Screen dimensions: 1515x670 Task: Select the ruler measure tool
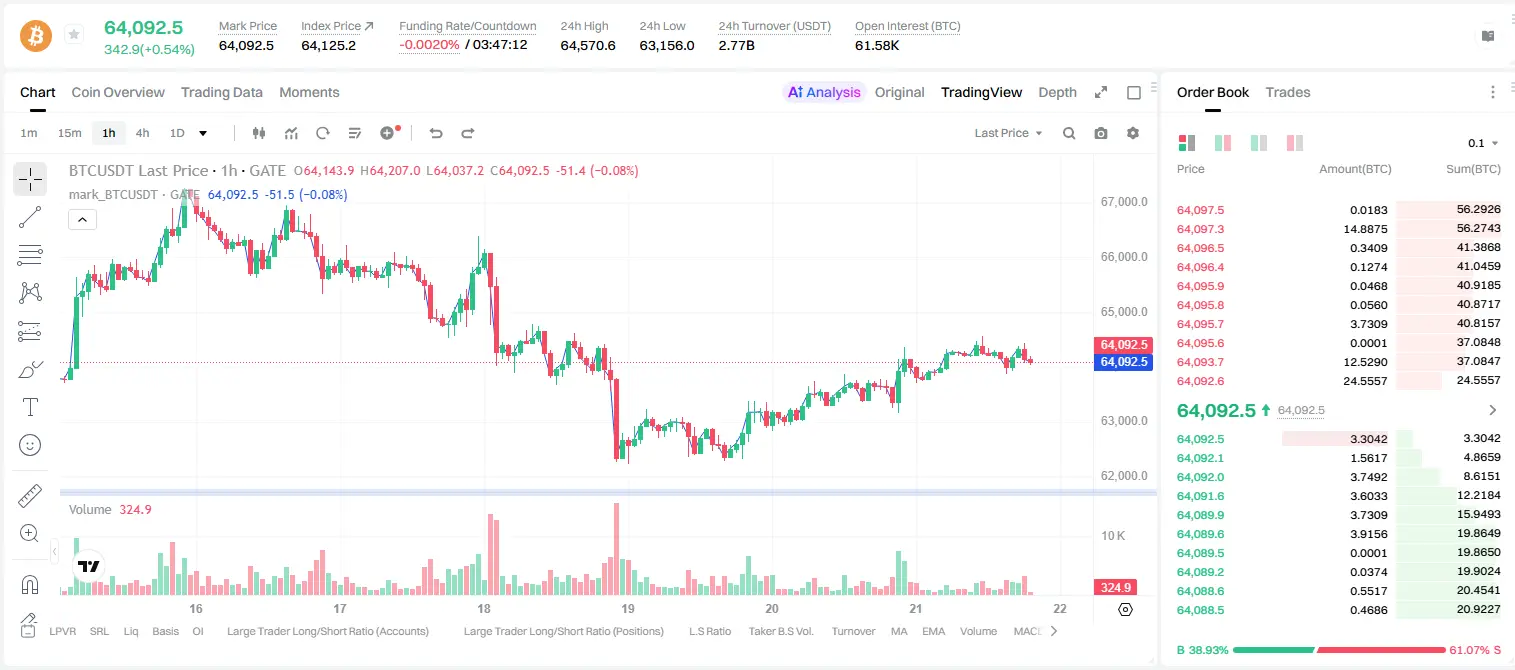(30, 495)
